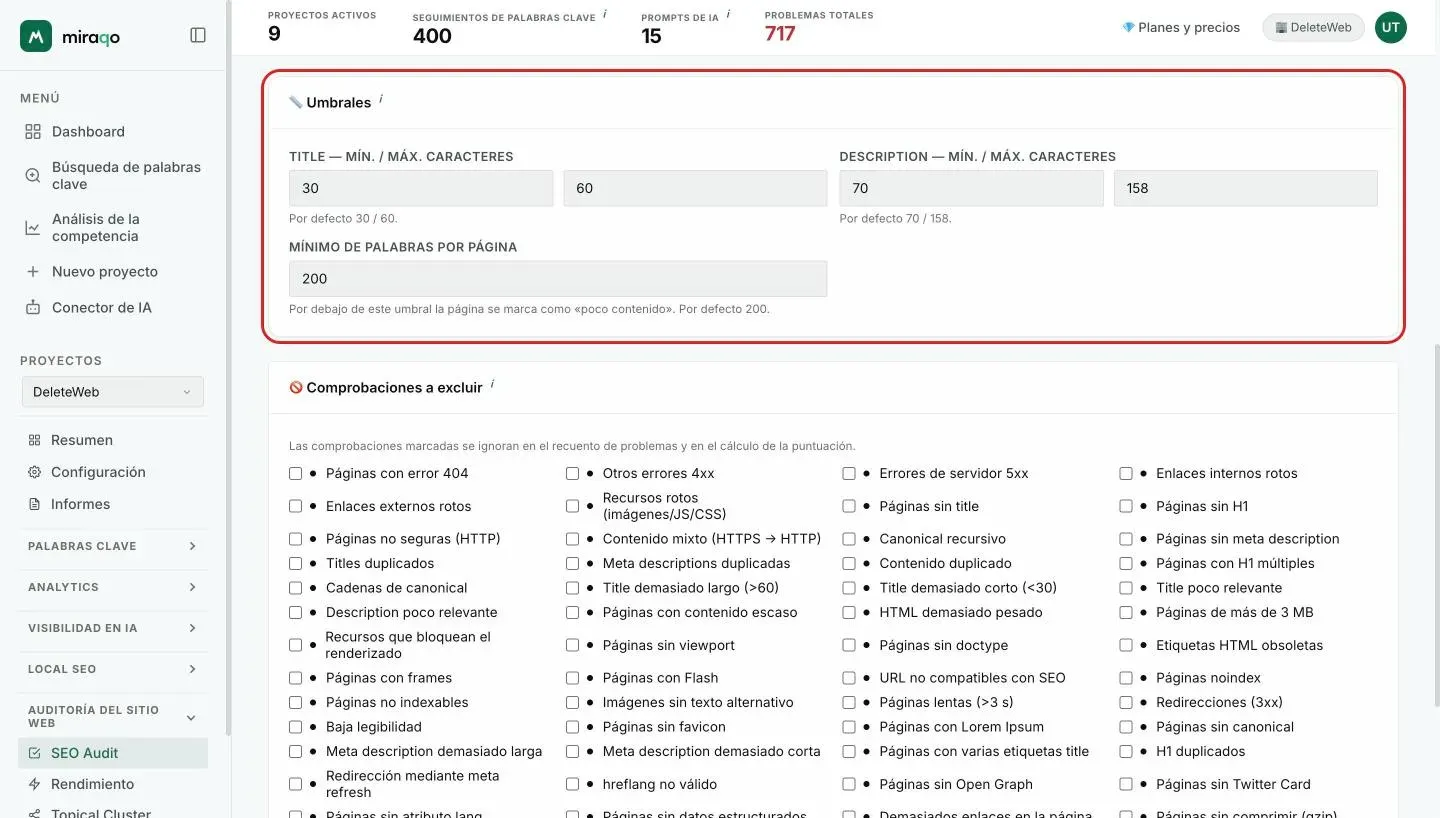Open Dashboard via its grid icon
1440x818 pixels.
(33, 132)
